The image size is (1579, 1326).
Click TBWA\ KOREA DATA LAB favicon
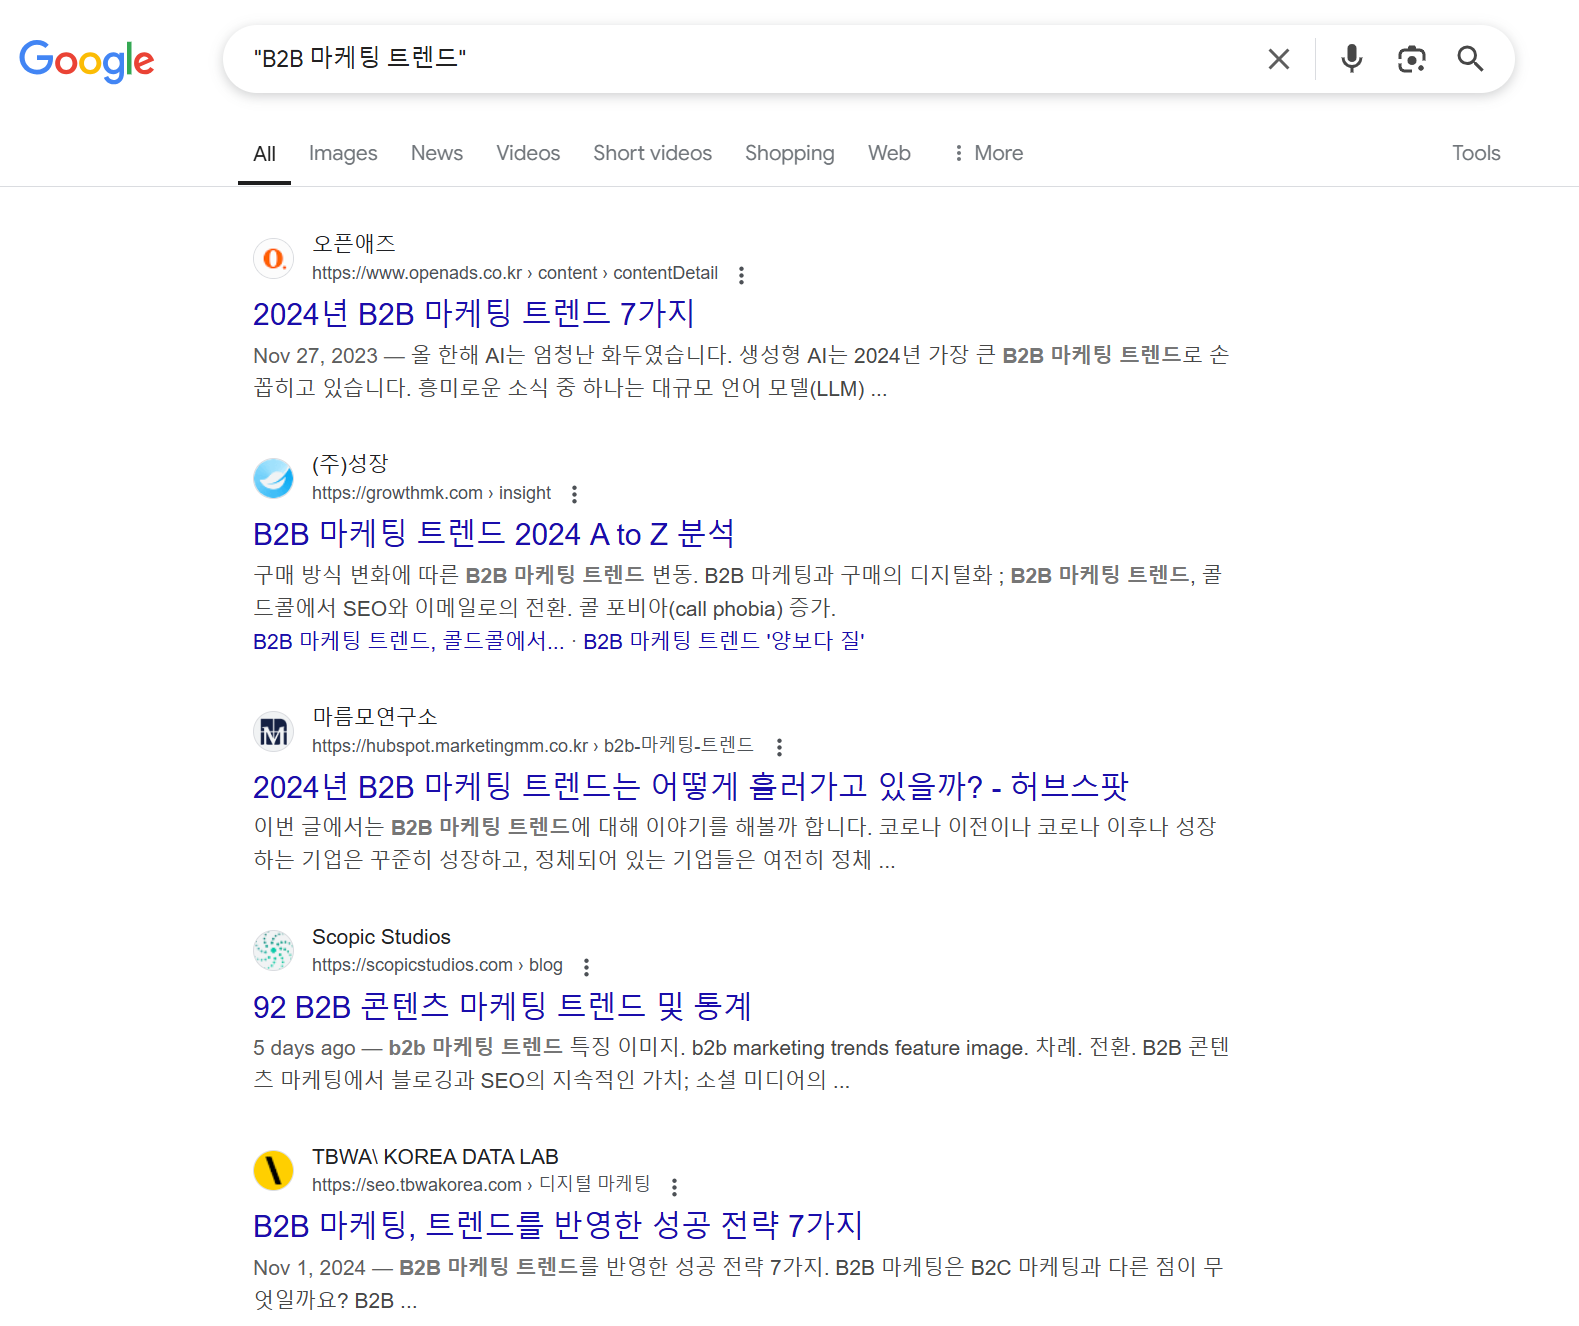273,1170
